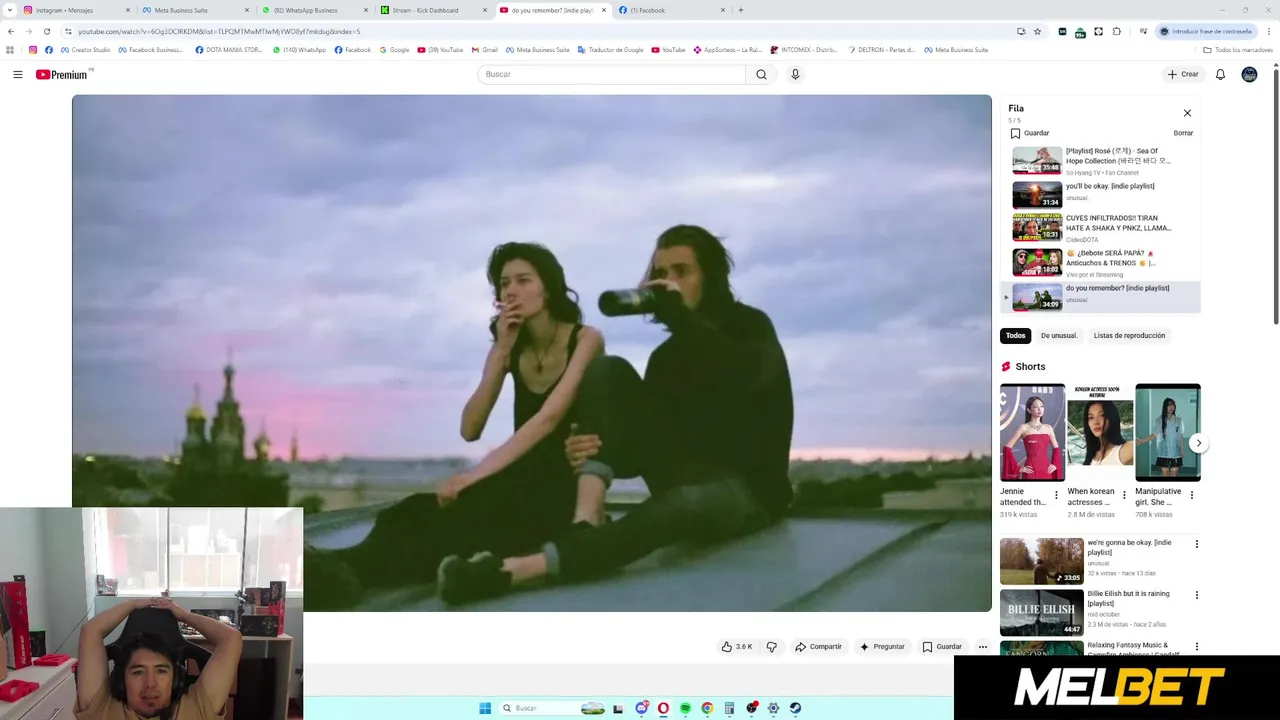Open the tab search dropdown arrow
The width and height of the screenshot is (1280, 720).
11,10
